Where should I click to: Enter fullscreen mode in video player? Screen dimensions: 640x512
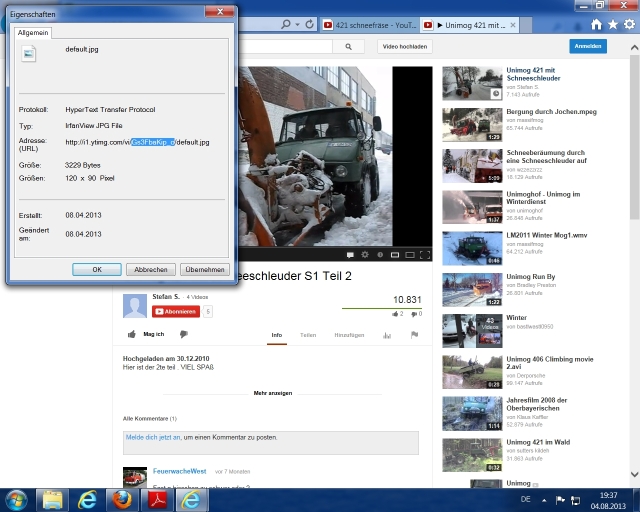(425, 254)
